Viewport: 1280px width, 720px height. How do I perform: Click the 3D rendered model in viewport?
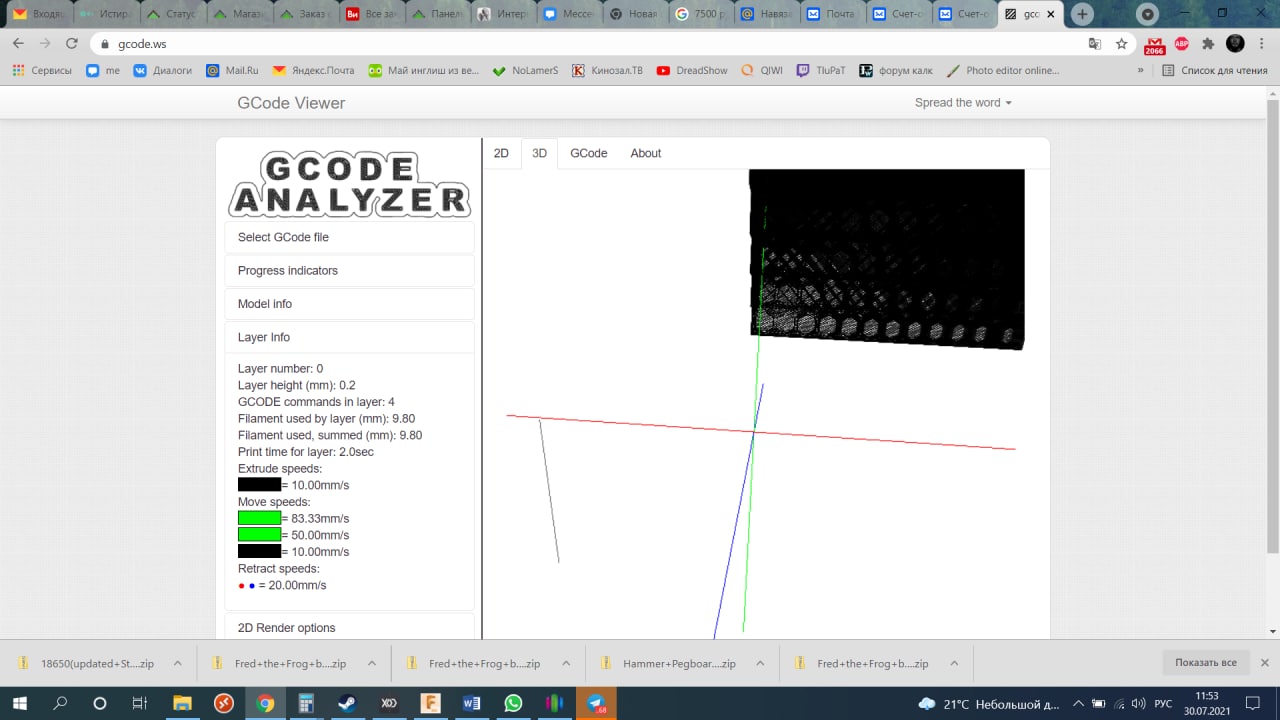point(887,258)
